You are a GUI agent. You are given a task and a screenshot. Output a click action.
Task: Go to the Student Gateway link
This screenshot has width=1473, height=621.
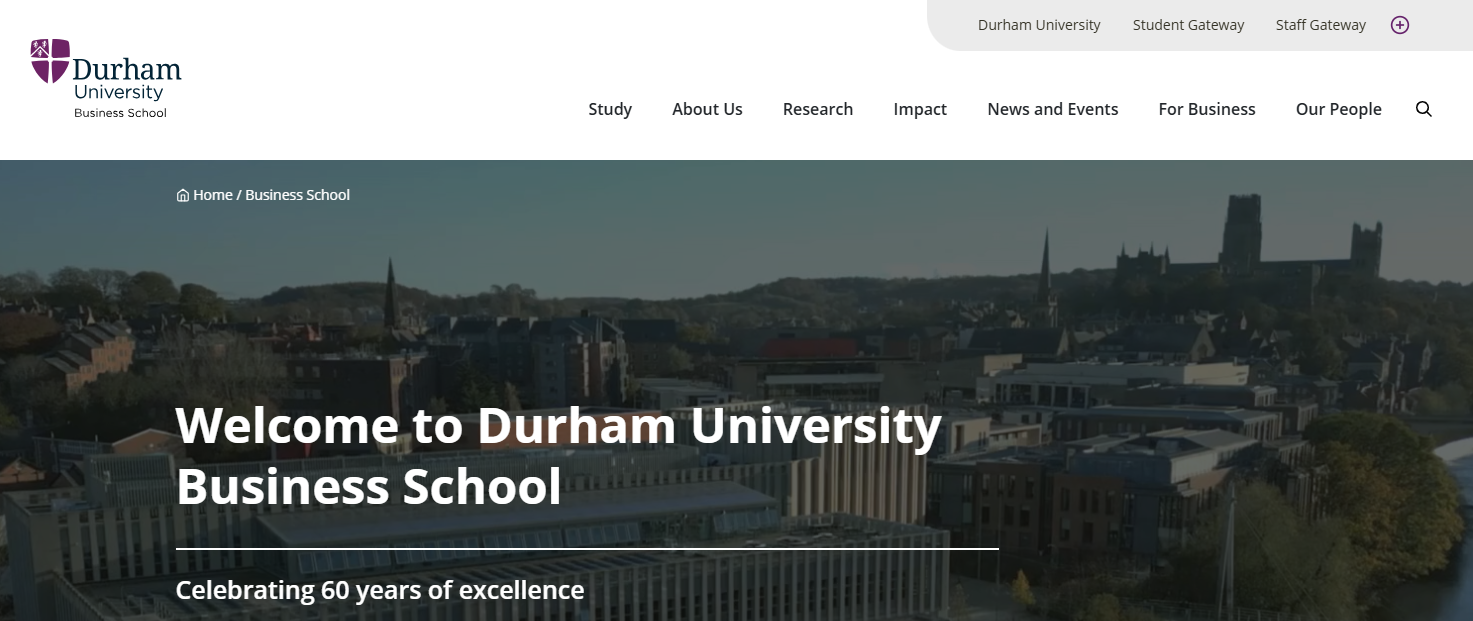[1188, 25]
